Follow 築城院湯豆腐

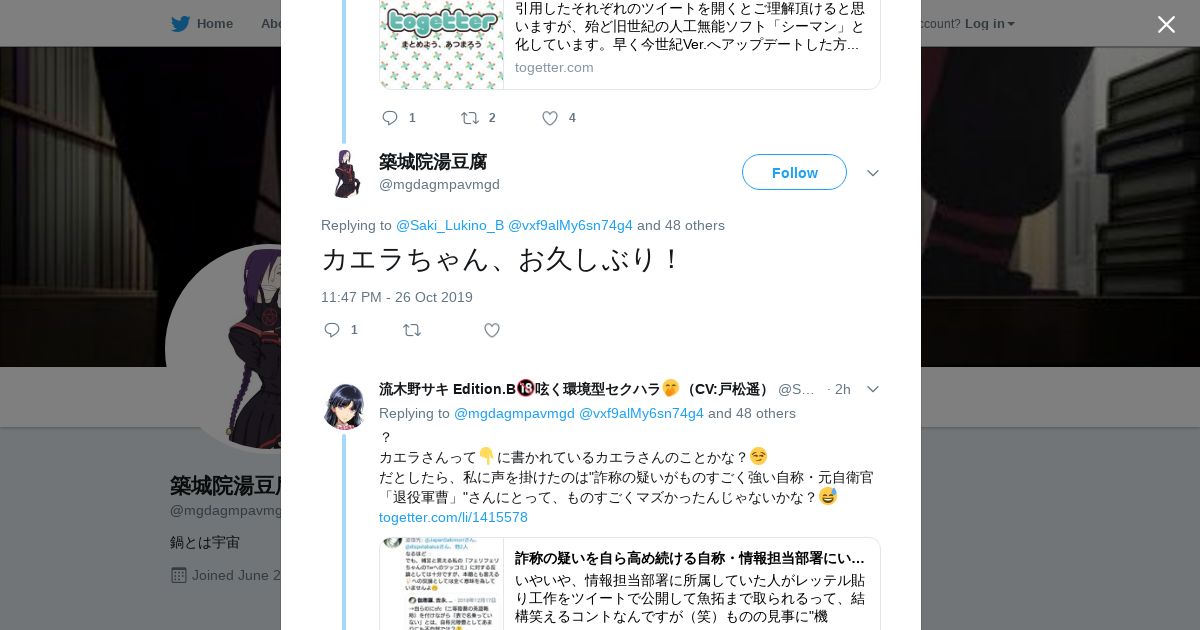click(x=794, y=172)
